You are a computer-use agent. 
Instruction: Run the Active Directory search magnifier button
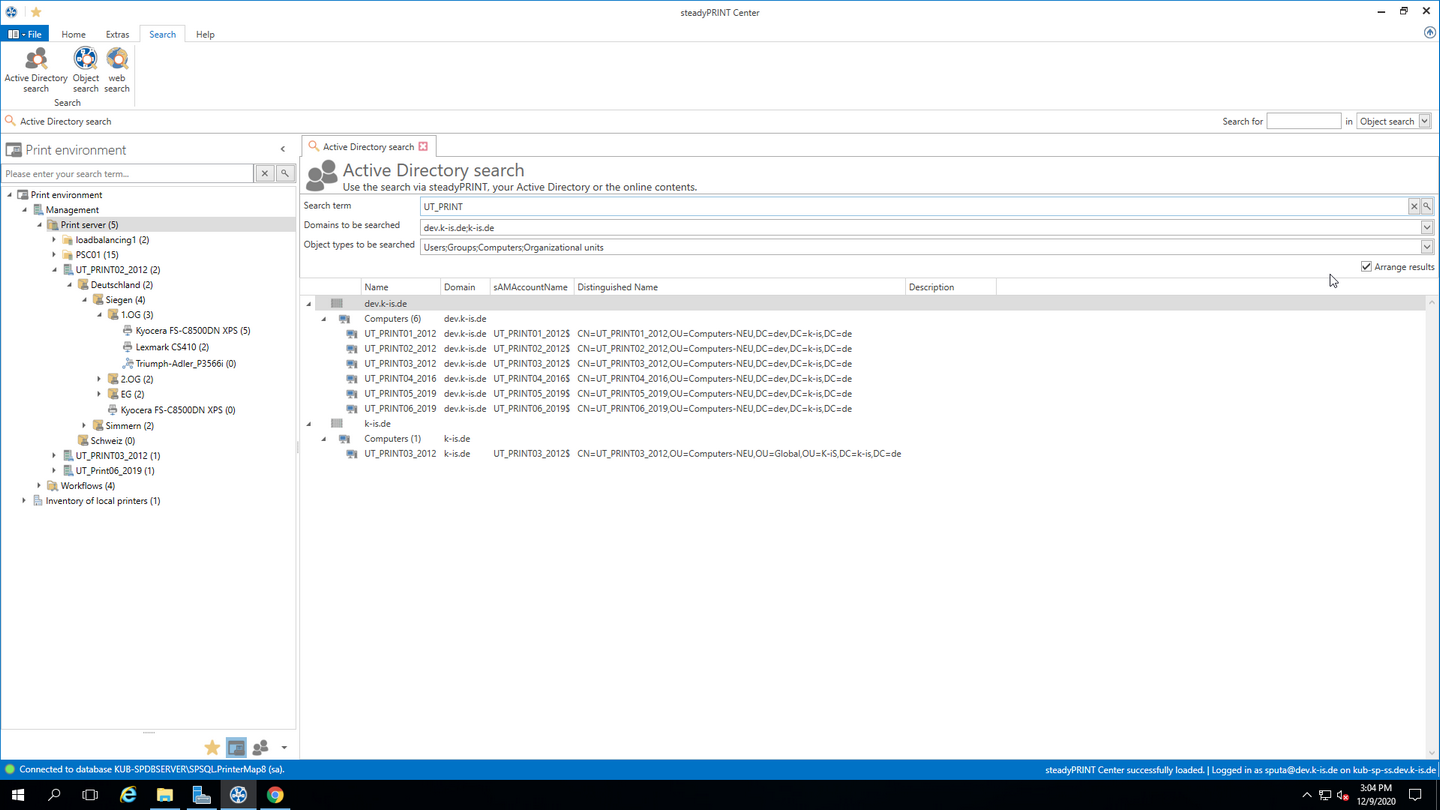click(x=1427, y=206)
